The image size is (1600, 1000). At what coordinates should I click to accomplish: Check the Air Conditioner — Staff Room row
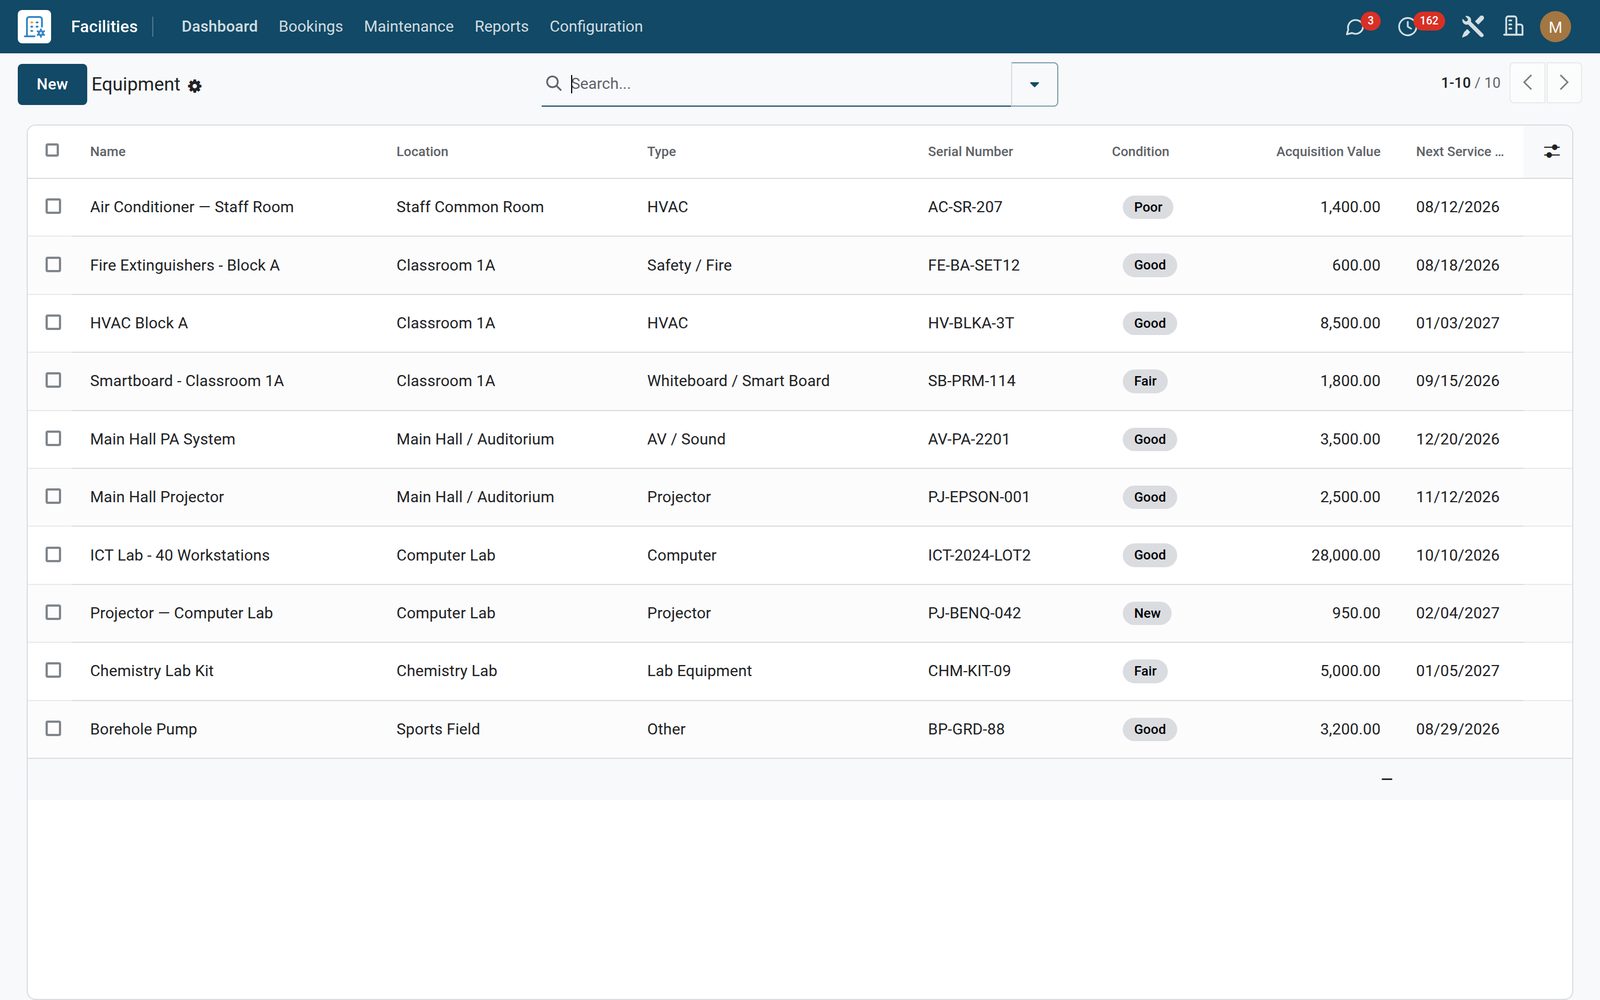pos(53,206)
